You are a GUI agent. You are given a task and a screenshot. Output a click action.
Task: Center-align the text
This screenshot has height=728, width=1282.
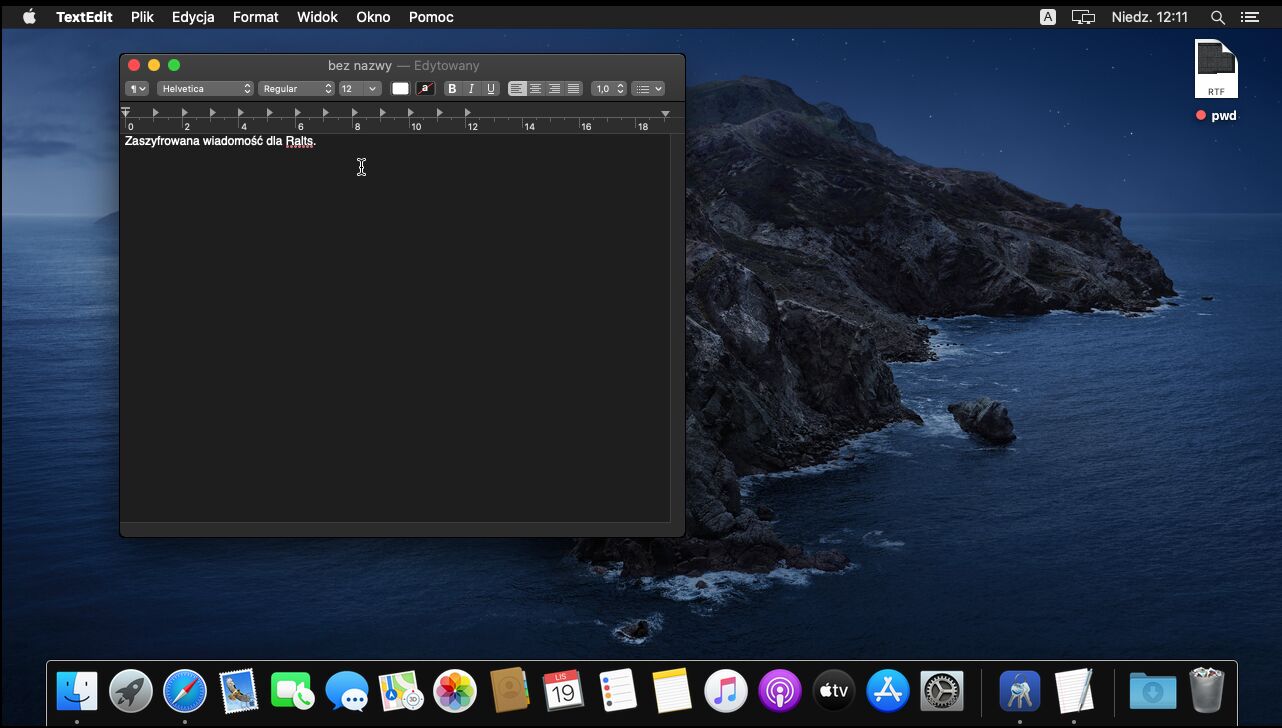tap(536, 89)
